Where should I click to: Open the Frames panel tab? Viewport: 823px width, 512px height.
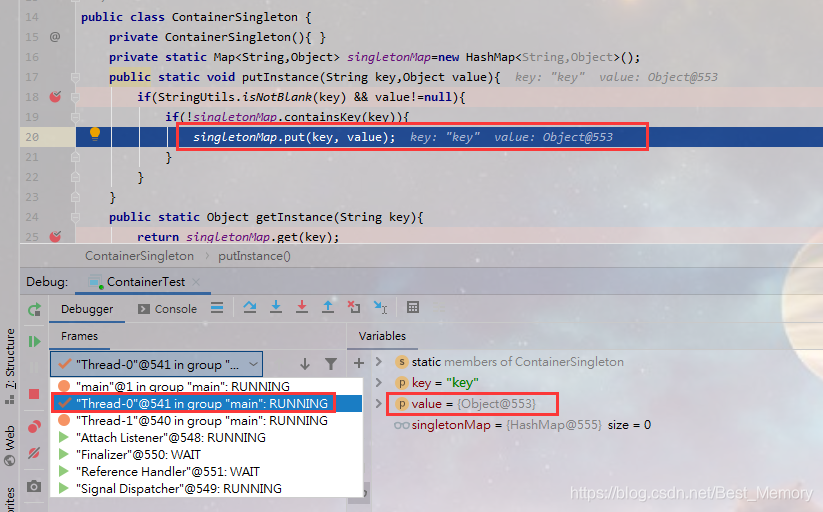(x=79, y=336)
